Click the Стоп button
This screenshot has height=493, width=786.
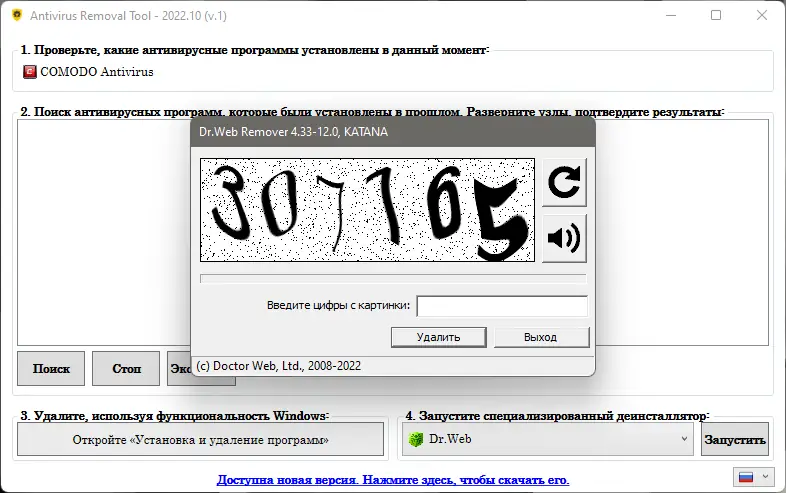click(126, 369)
